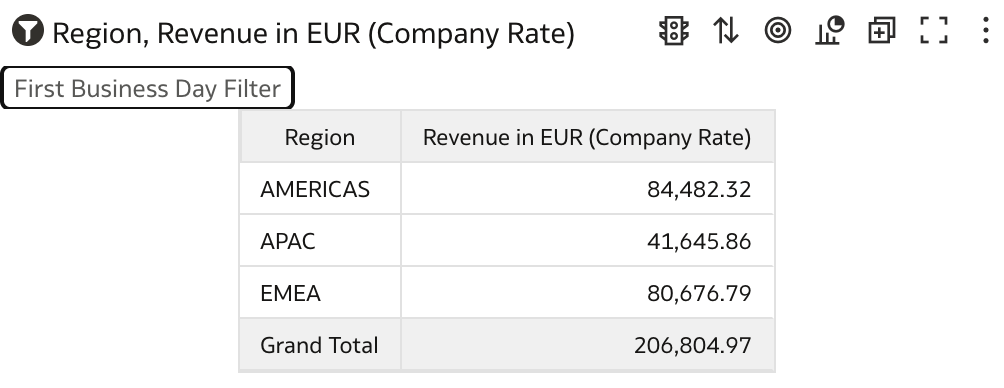The width and height of the screenshot is (1004, 388).
Task: Select the EMEA region cell
Action: point(320,293)
